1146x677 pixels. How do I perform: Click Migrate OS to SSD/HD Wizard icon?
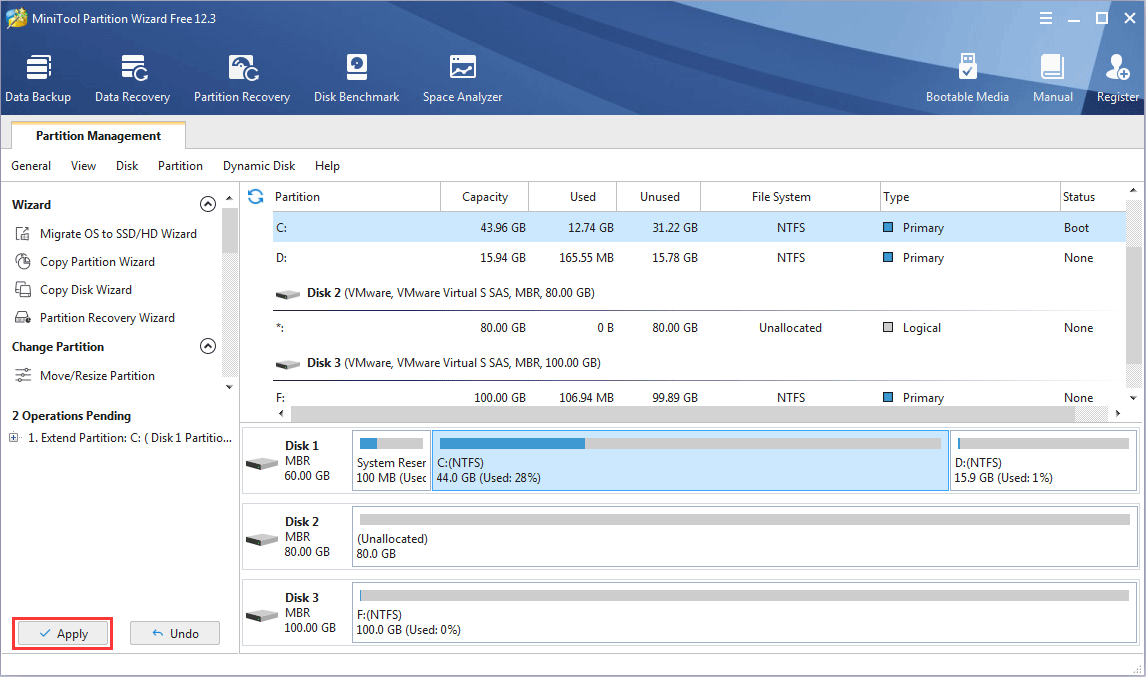tap(23, 234)
